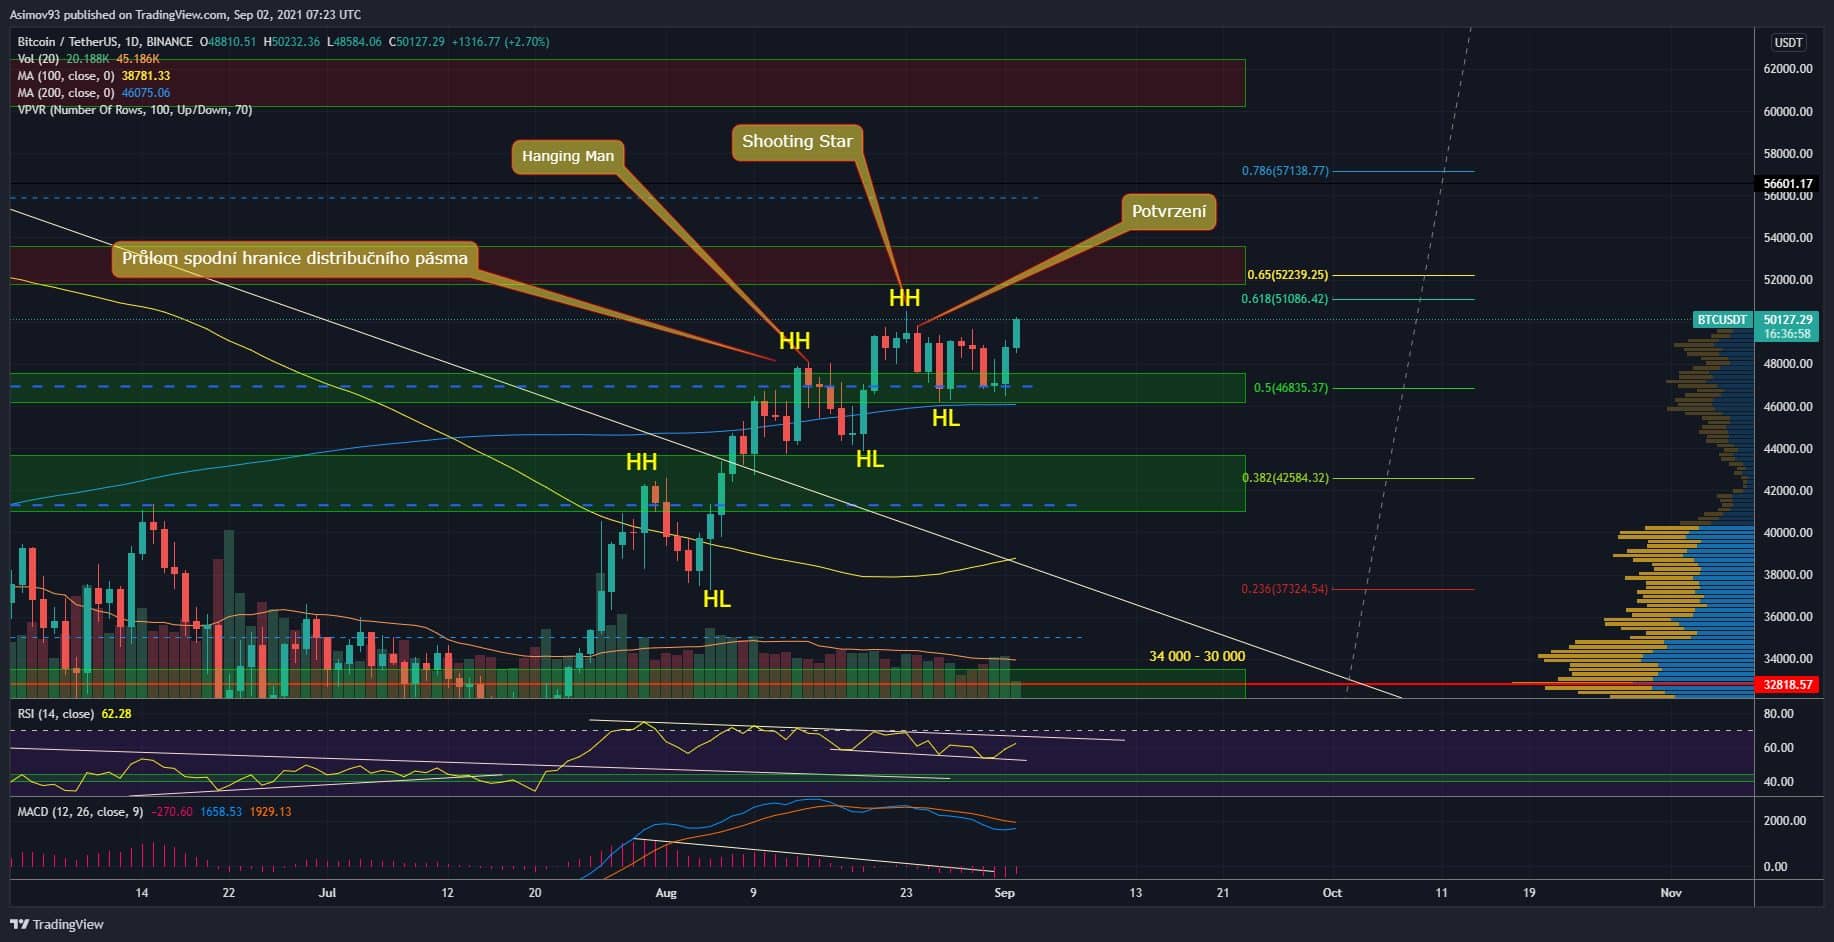Image resolution: width=1834 pixels, height=942 pixels.
Task: Click the 58000.00 price axis label
Action: tap(1788, 154)
